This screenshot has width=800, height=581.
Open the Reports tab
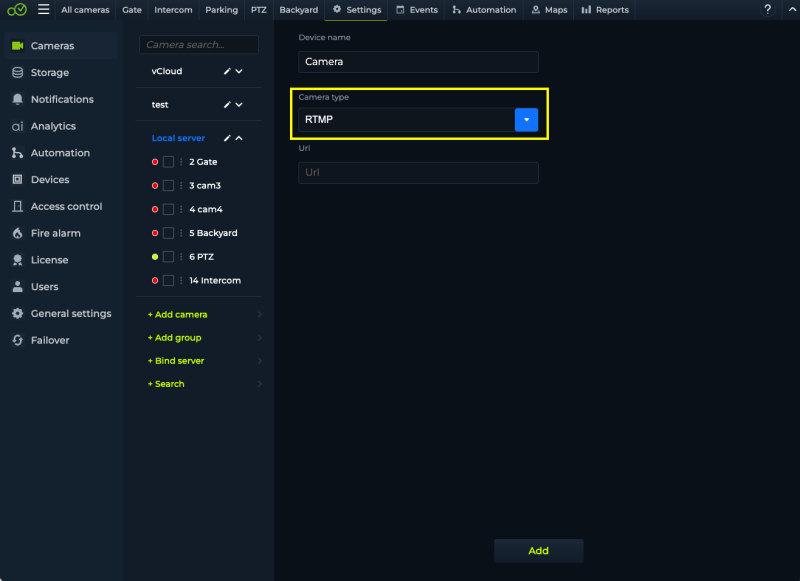point(605,10)
